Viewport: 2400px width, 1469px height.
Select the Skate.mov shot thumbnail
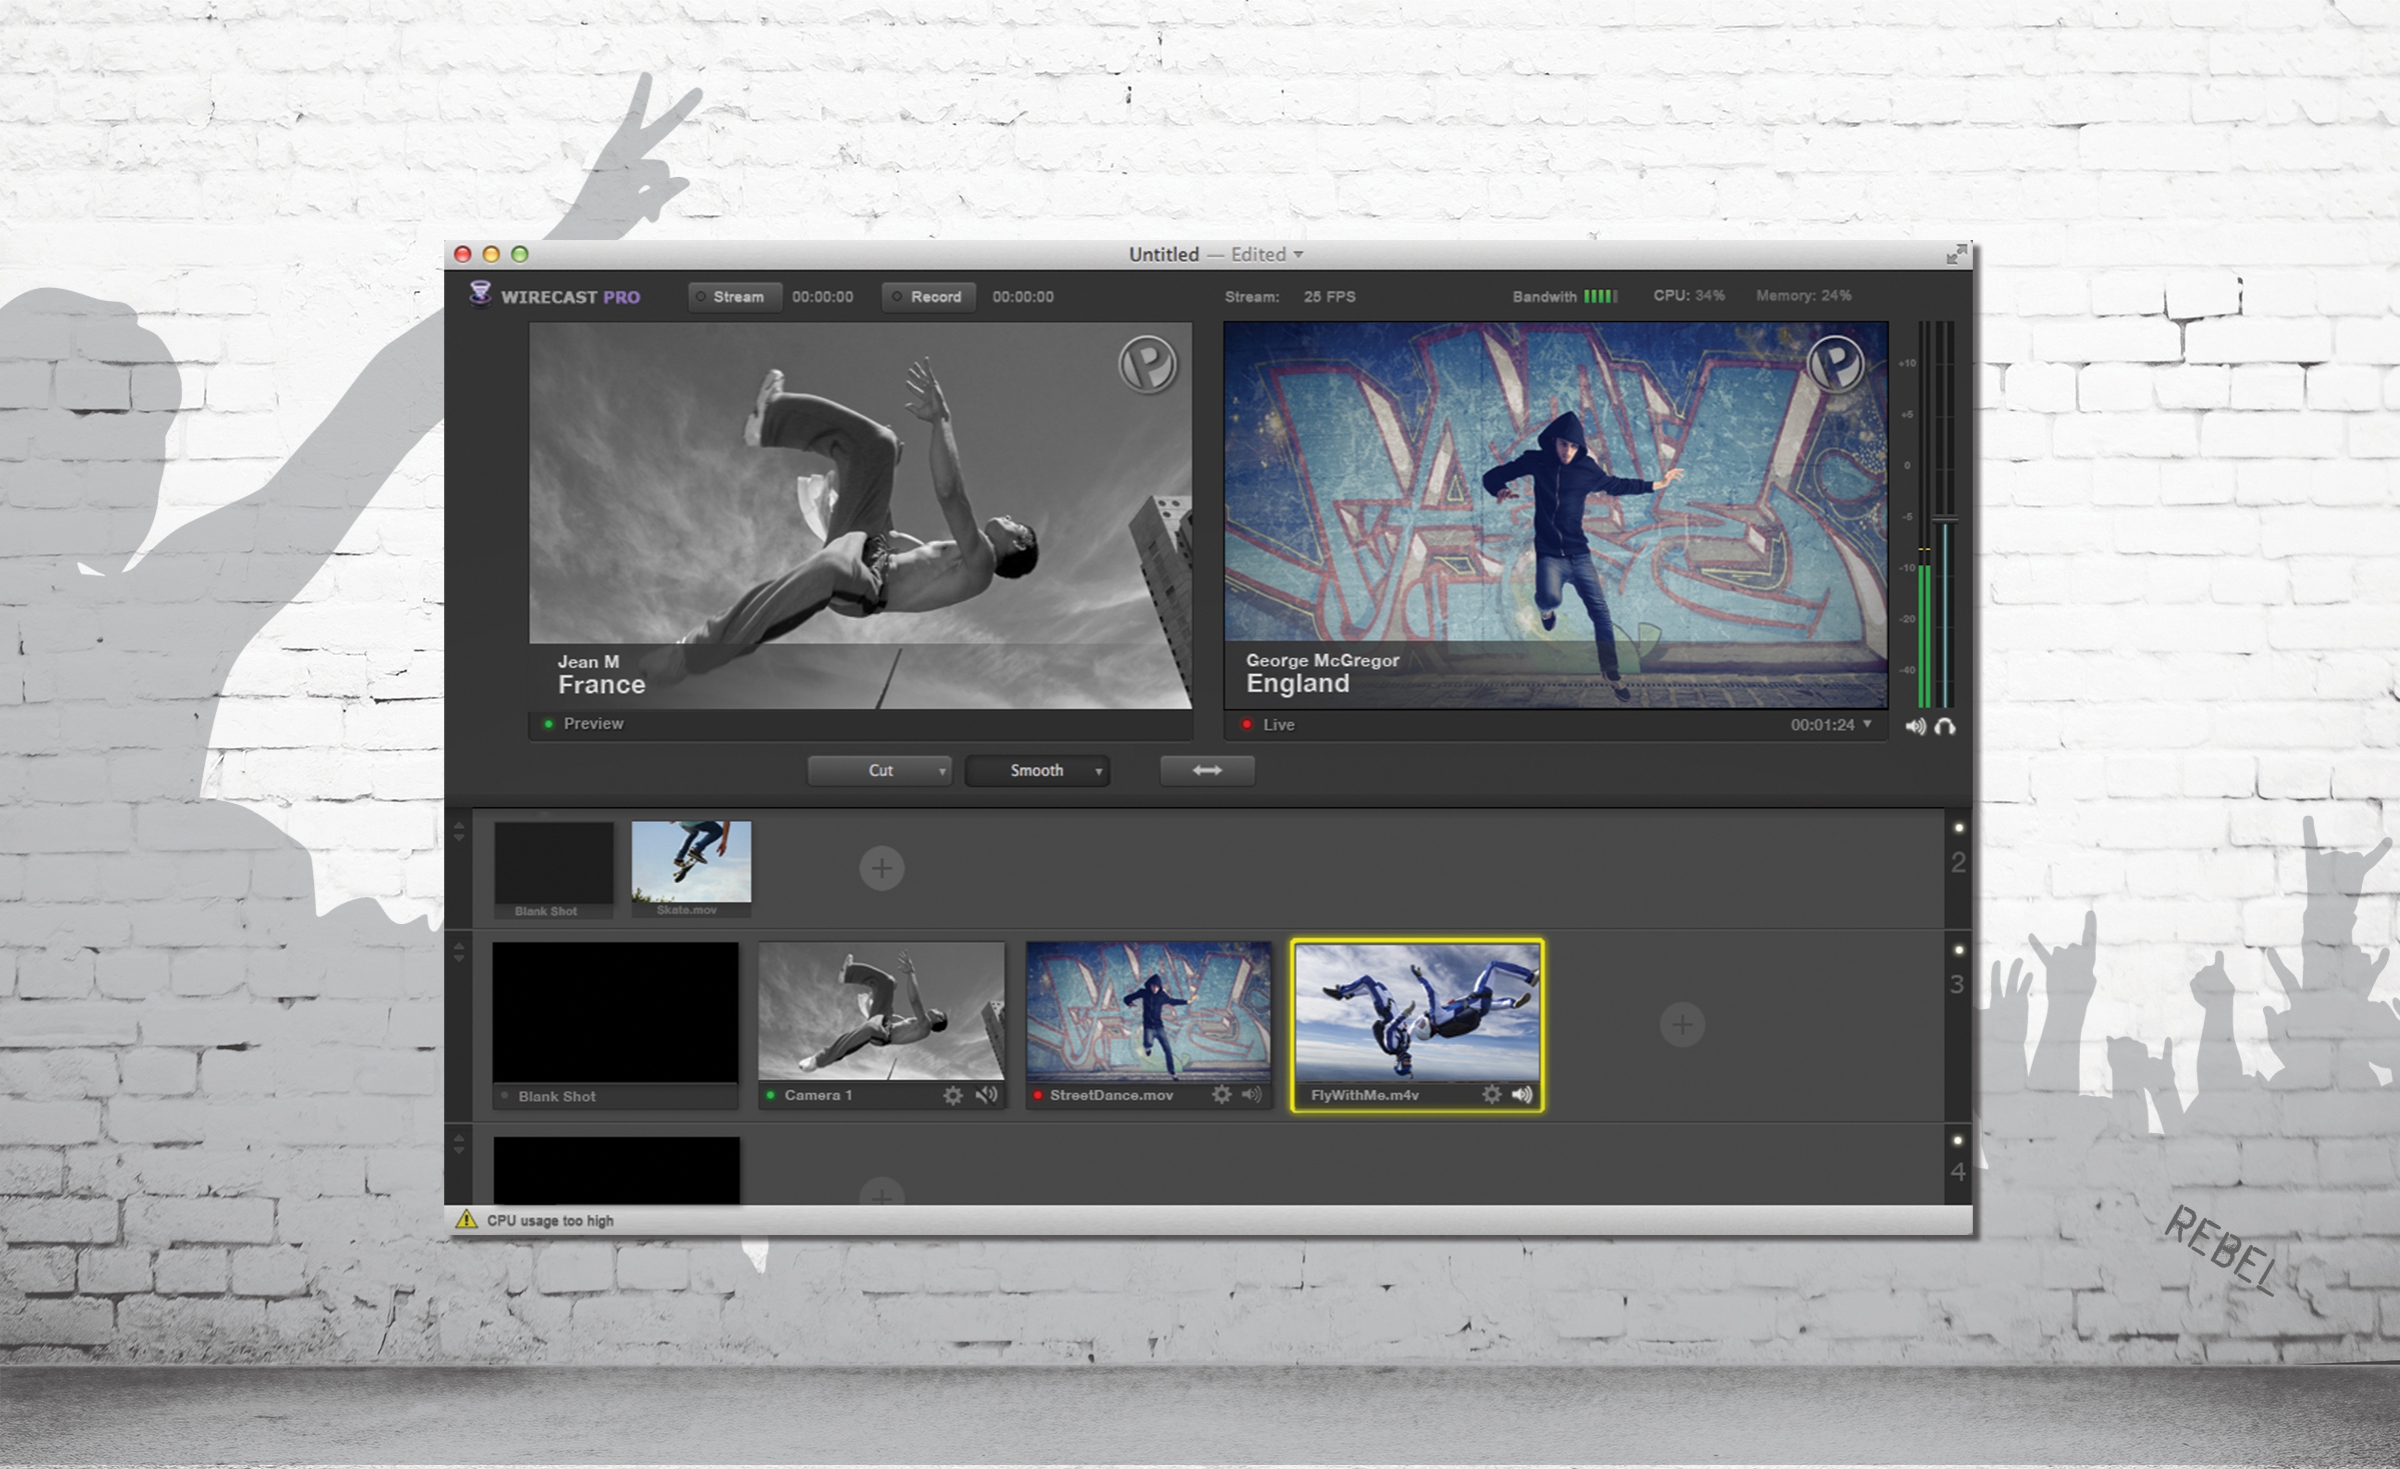[691, 862]
